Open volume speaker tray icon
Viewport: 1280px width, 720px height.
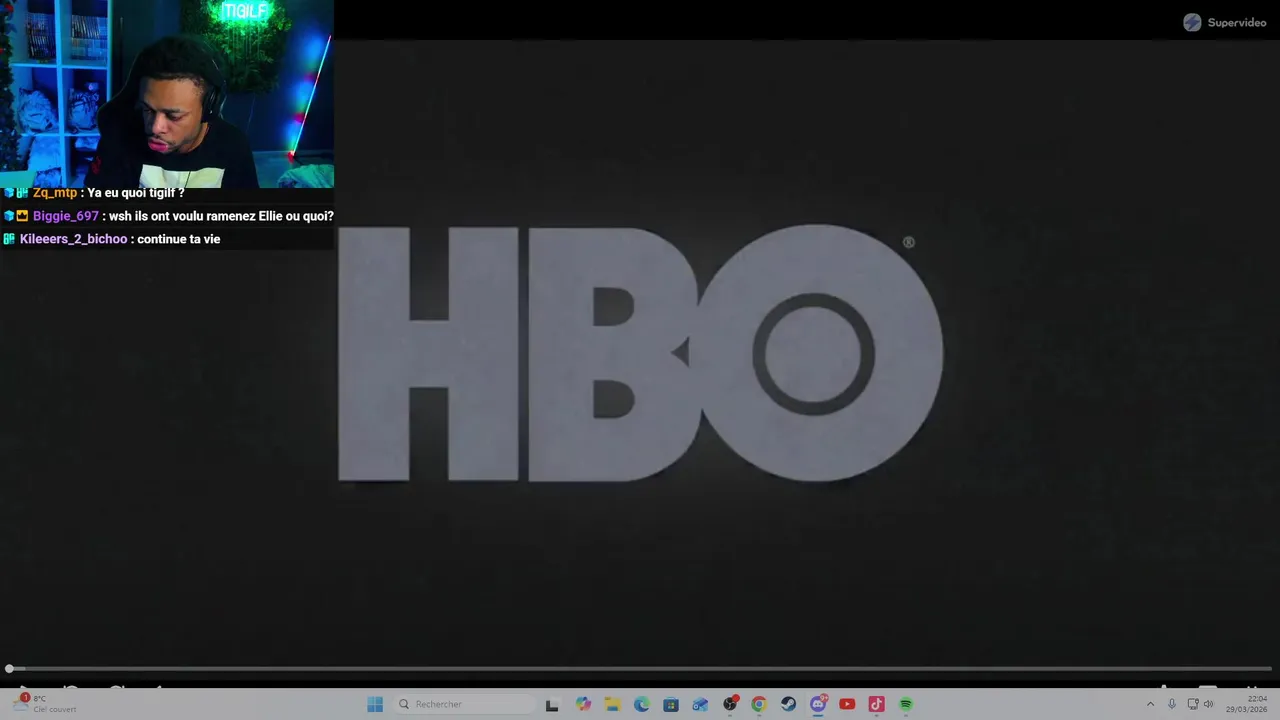[x=1208, y=704]
